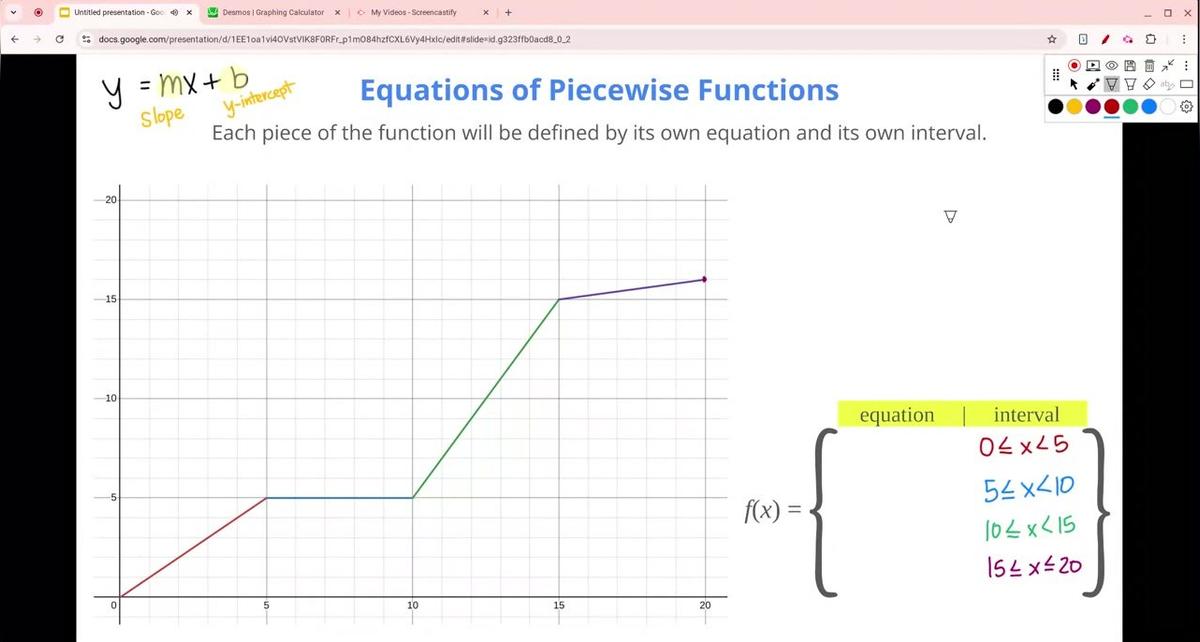Erase all annotations with the trash icon
This screenshot has width=1200, height=642.
click(x=1149, y=64)
